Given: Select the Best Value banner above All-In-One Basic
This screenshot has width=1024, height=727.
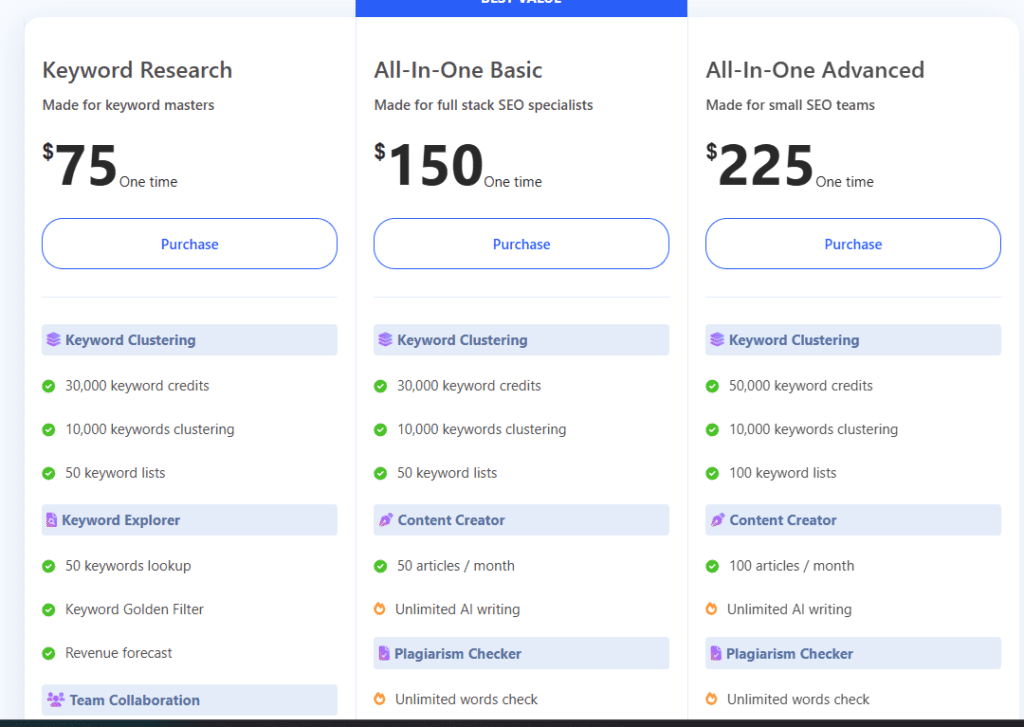Looking at the screenshot, I should 521,6.
